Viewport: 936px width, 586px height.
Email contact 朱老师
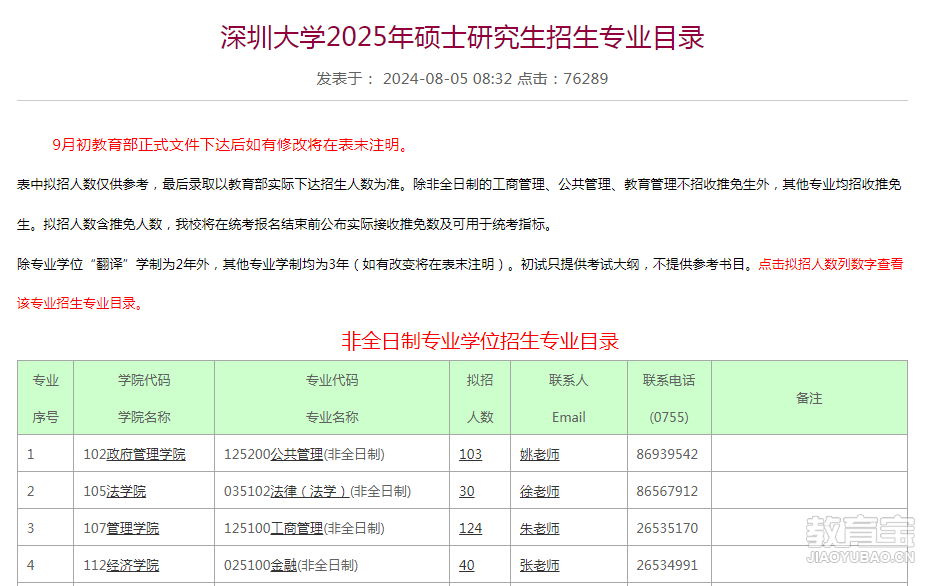coord(540,528)
